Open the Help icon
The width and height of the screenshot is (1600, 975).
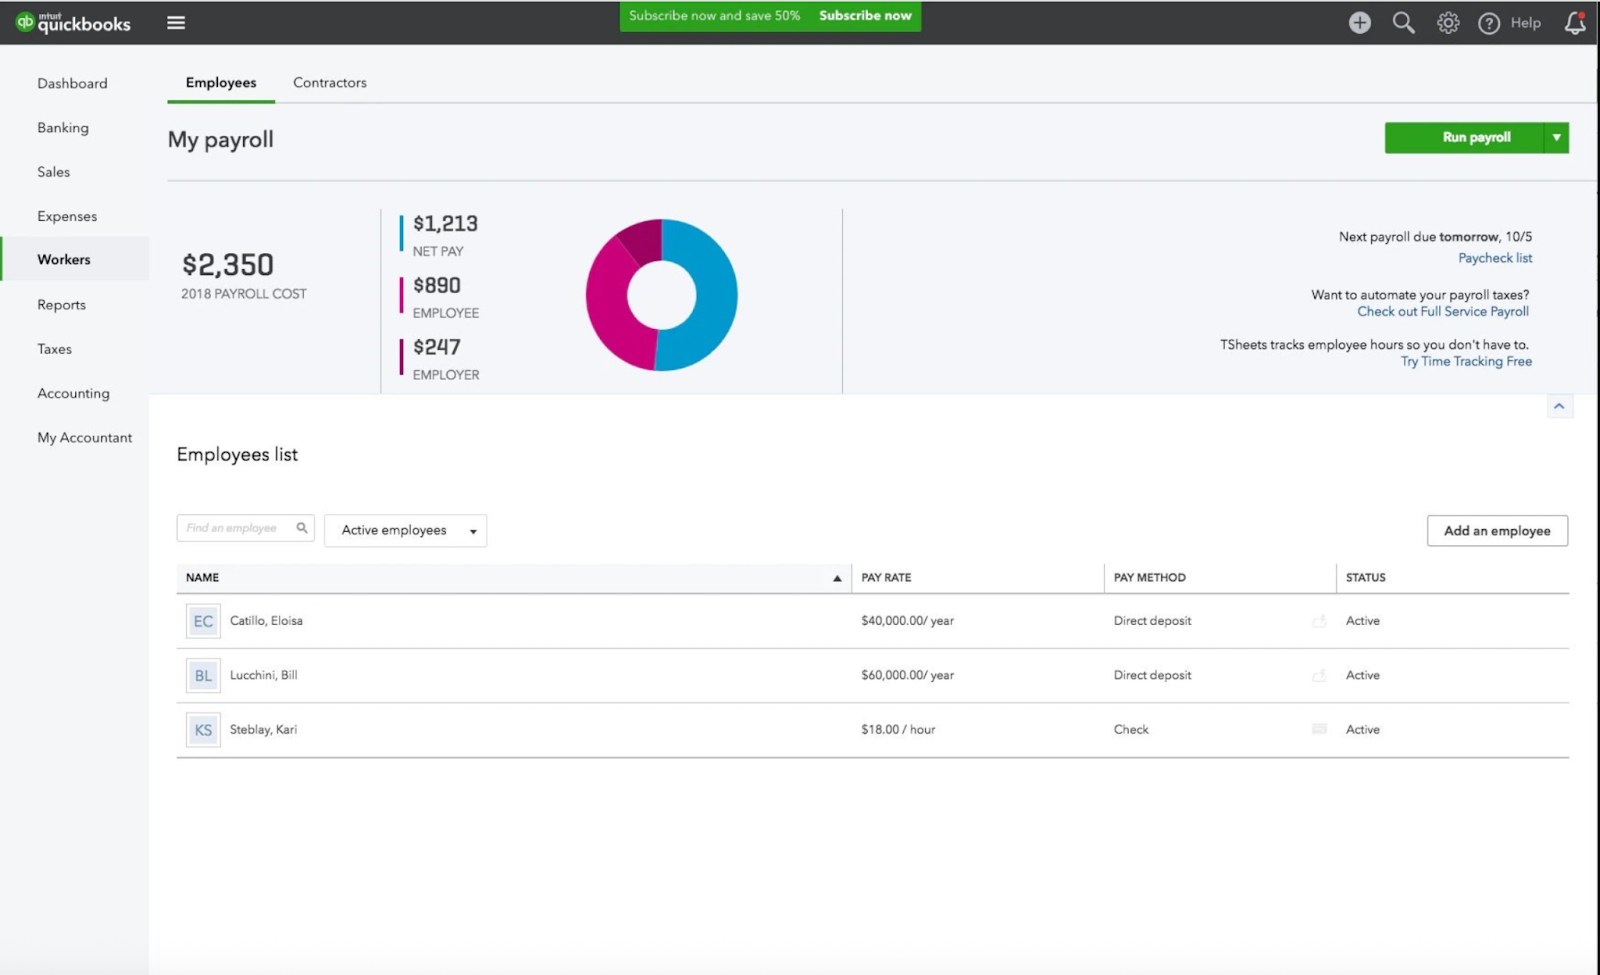point(1488,22)
